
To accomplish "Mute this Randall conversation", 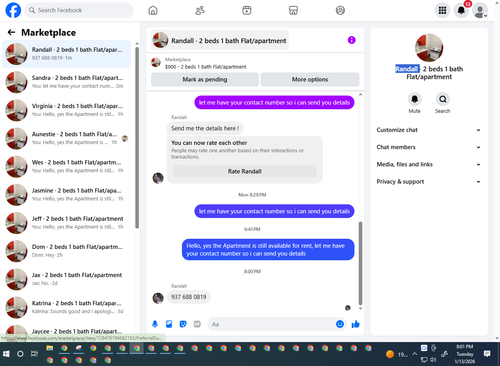I will (x=414, y=99).
